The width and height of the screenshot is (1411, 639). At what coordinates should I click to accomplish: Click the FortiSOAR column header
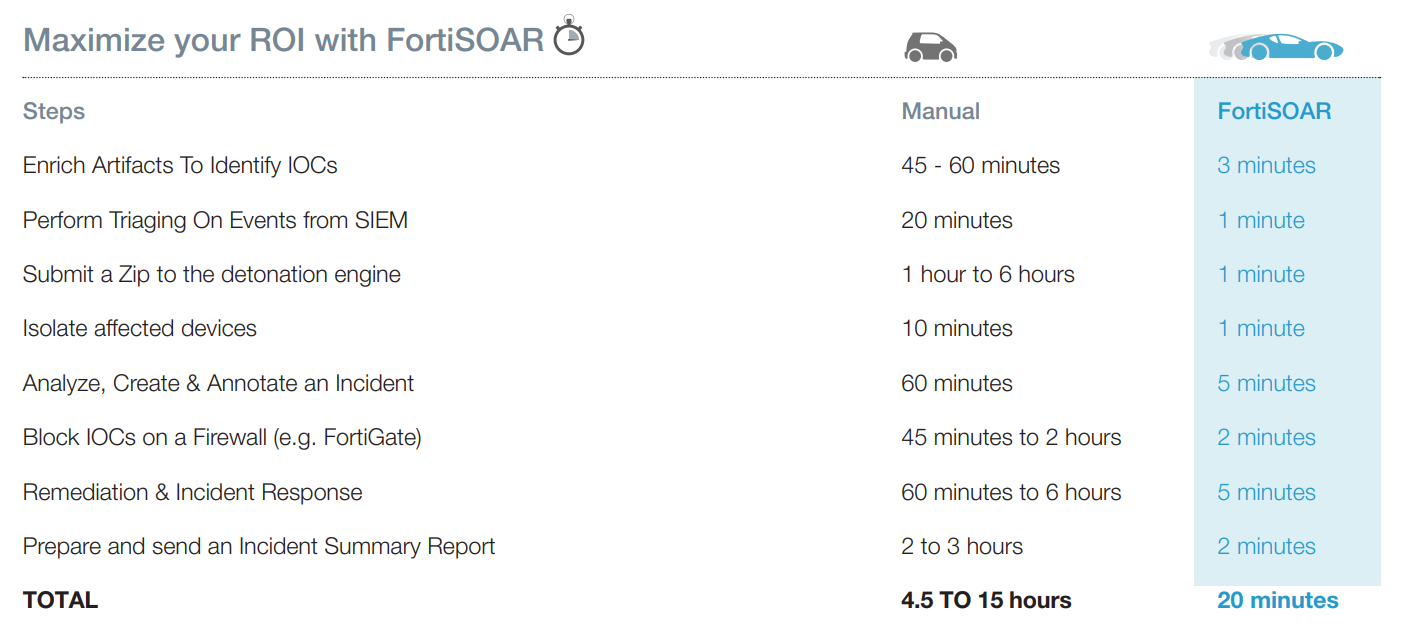[1274, 111]
